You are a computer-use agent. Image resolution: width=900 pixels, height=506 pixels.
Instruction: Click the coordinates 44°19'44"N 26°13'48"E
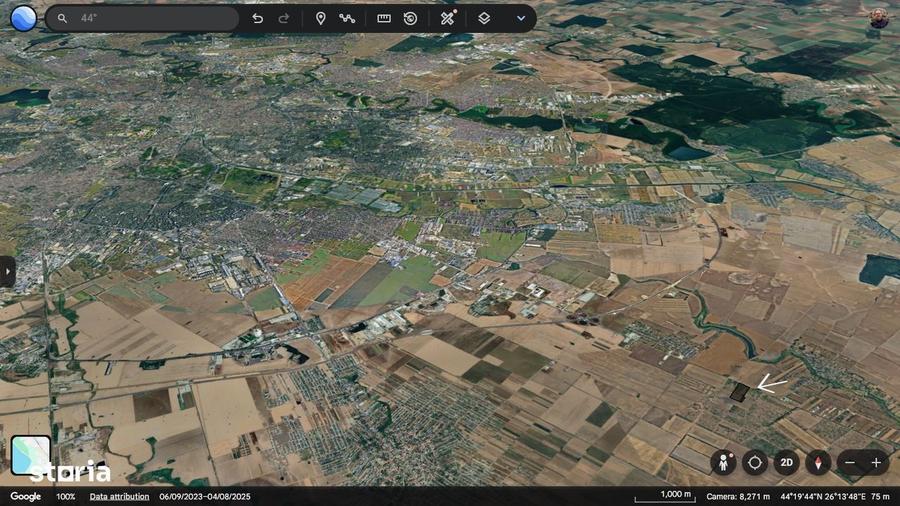point(823,497)
